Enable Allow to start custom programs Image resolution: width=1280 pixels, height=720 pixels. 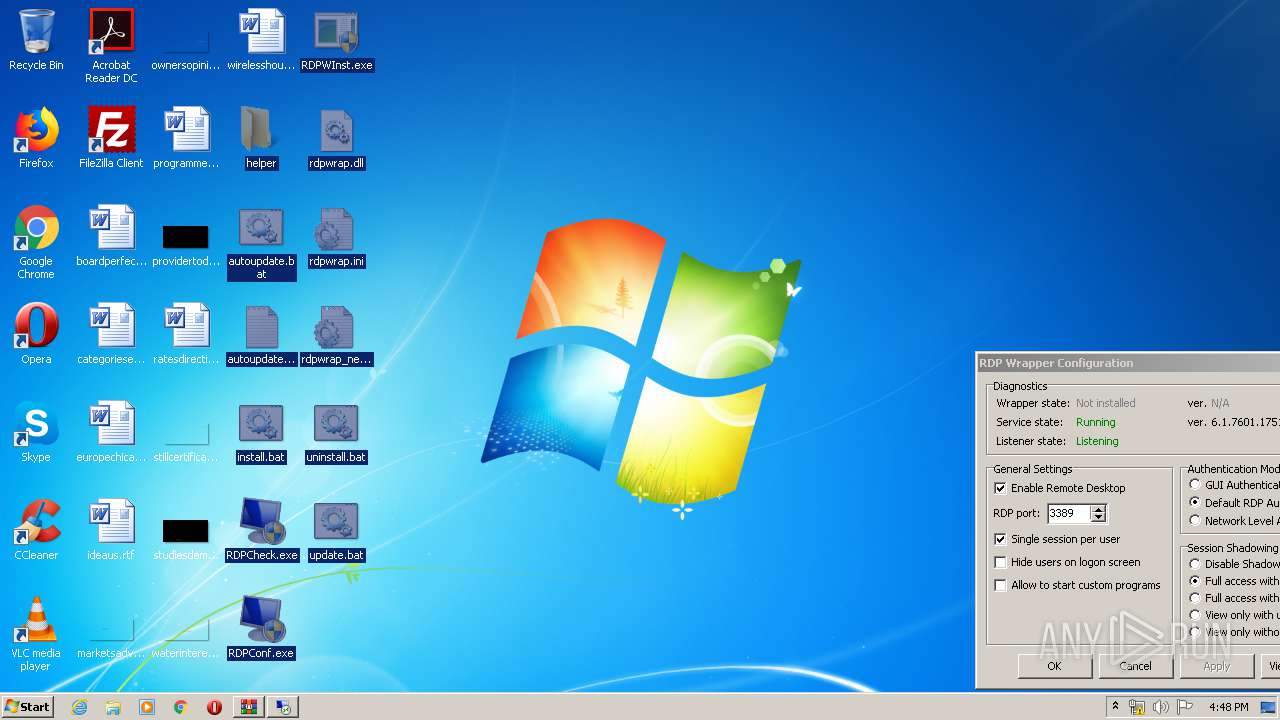pos(1000,585)
